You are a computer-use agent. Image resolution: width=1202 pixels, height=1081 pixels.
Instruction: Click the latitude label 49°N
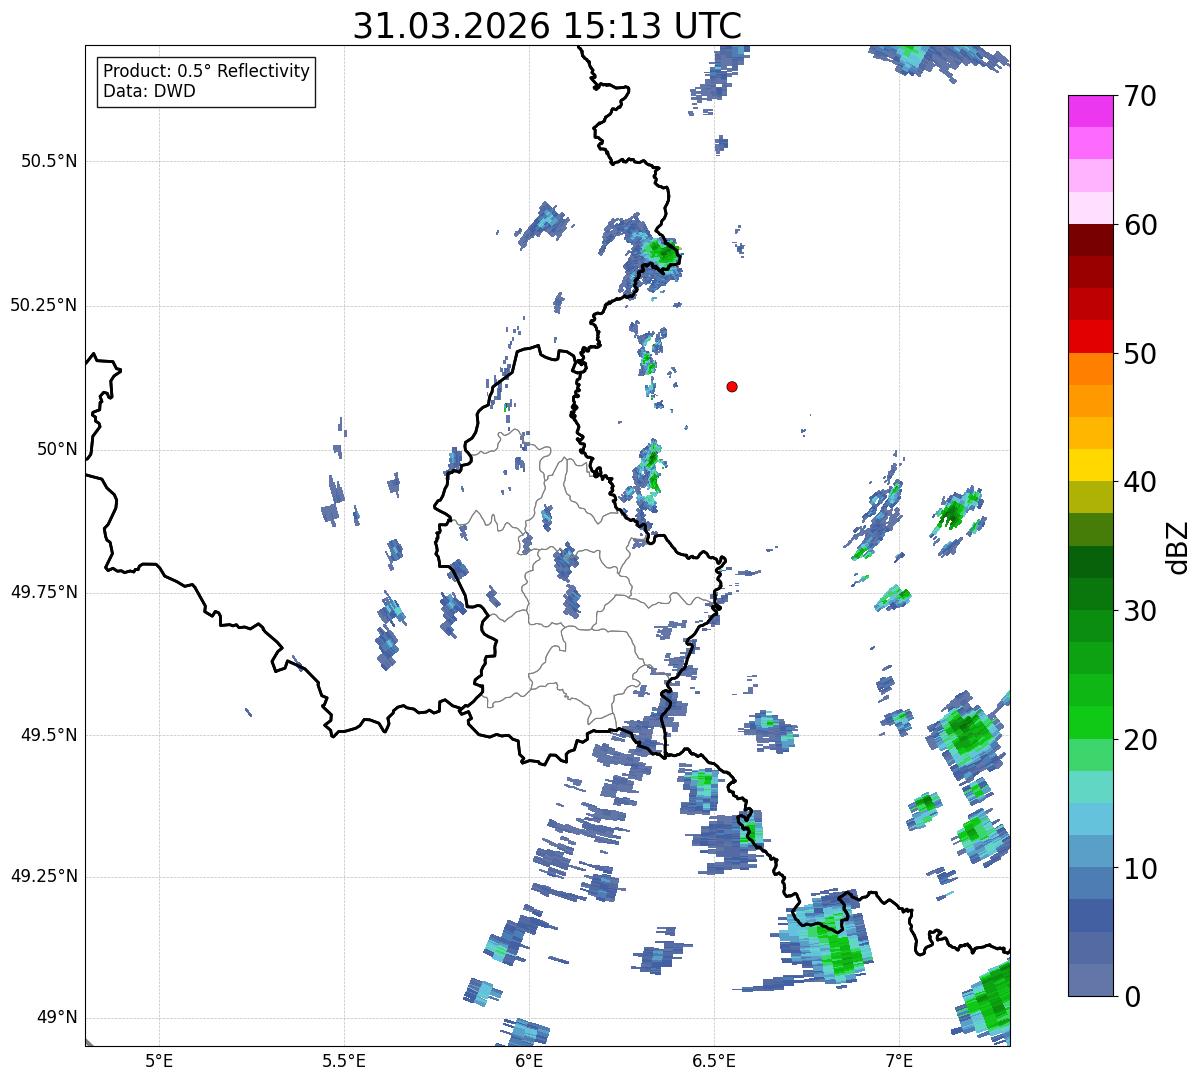click(57, 1018)
